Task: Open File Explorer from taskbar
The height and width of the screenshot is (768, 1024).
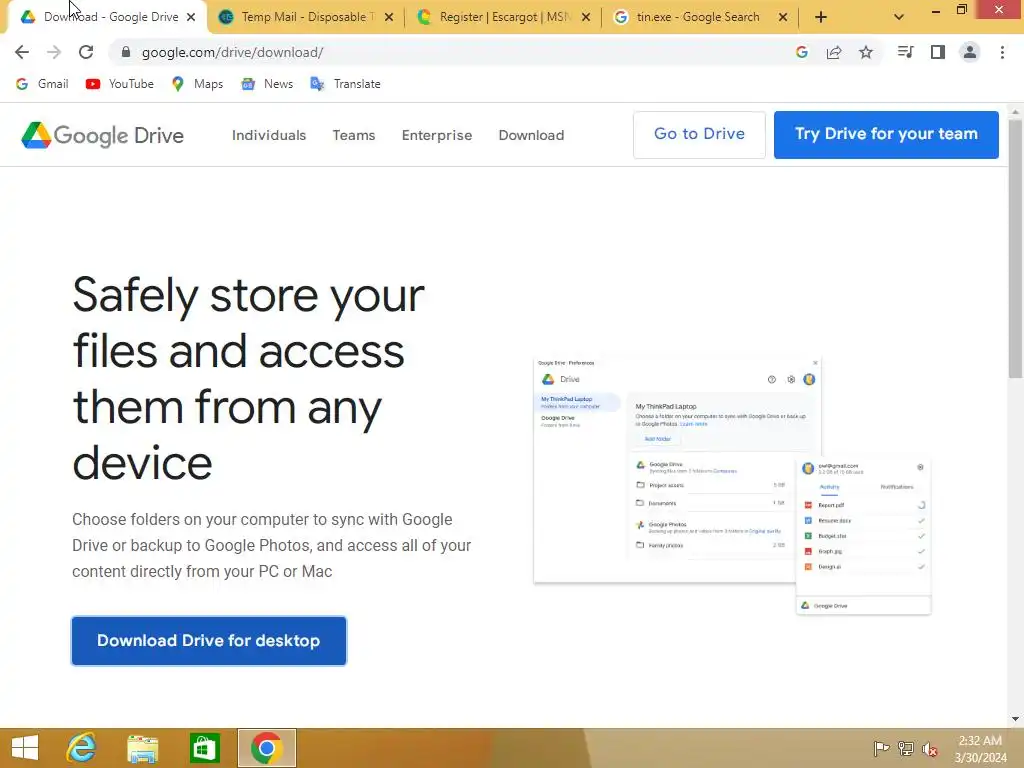Action: [142, 748]
